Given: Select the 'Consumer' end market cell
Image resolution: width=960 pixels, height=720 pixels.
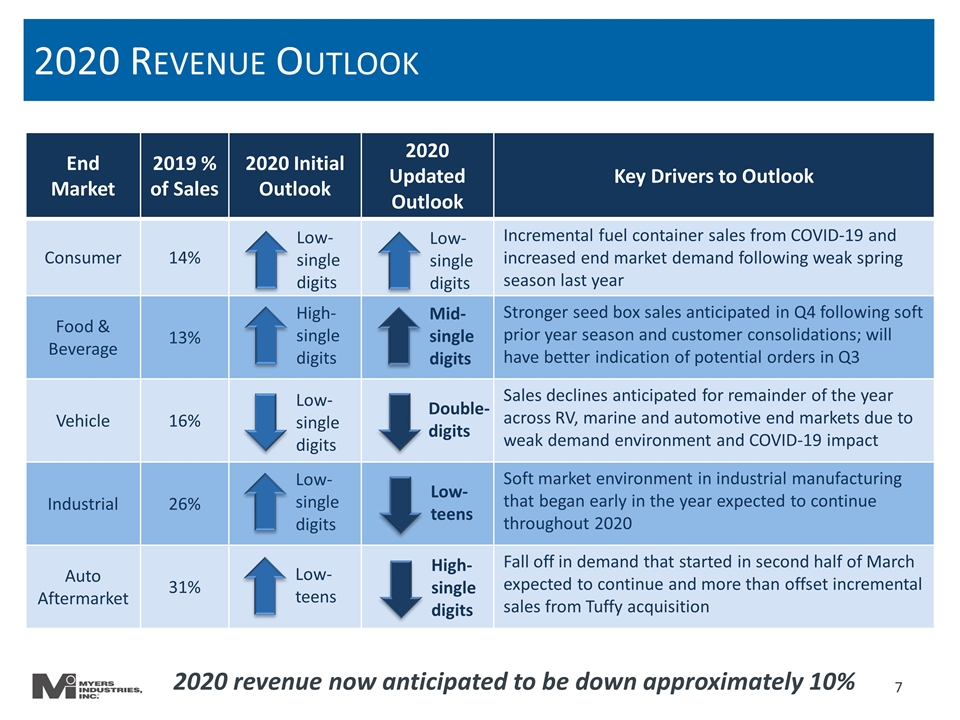Looking at the screenshot, I should pyautogui.click(x=83, y=258).
